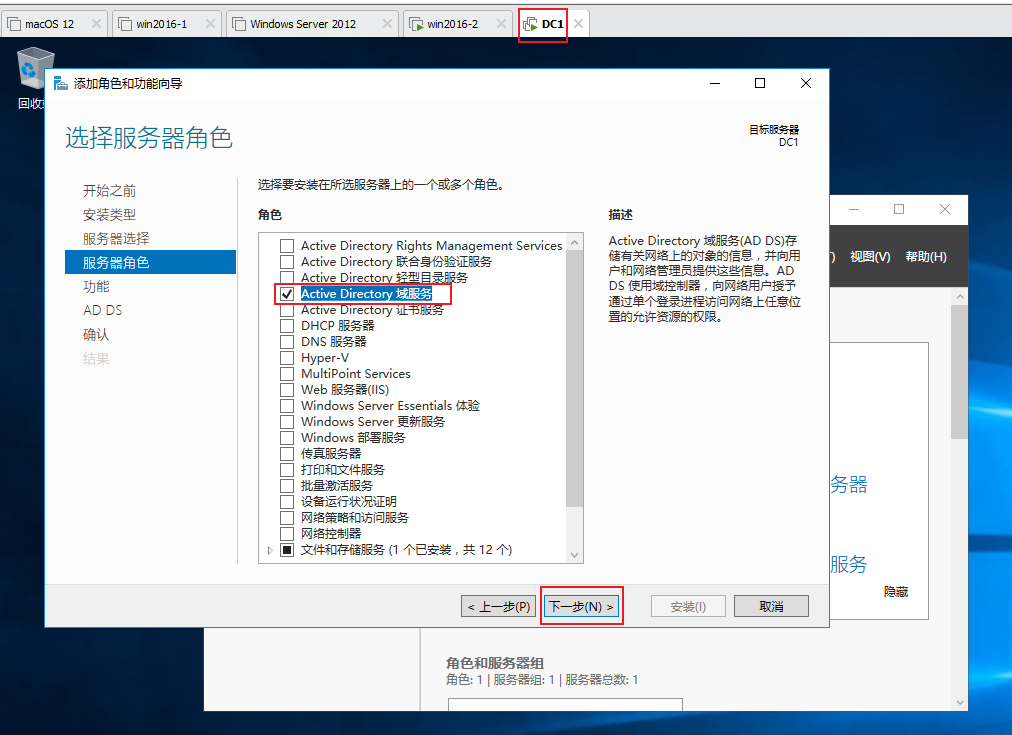Image resolution: width=1012 pixels, height=735 pixels.
Task: Click 取消 button in wizard
Action: click(x=771, y=607)
